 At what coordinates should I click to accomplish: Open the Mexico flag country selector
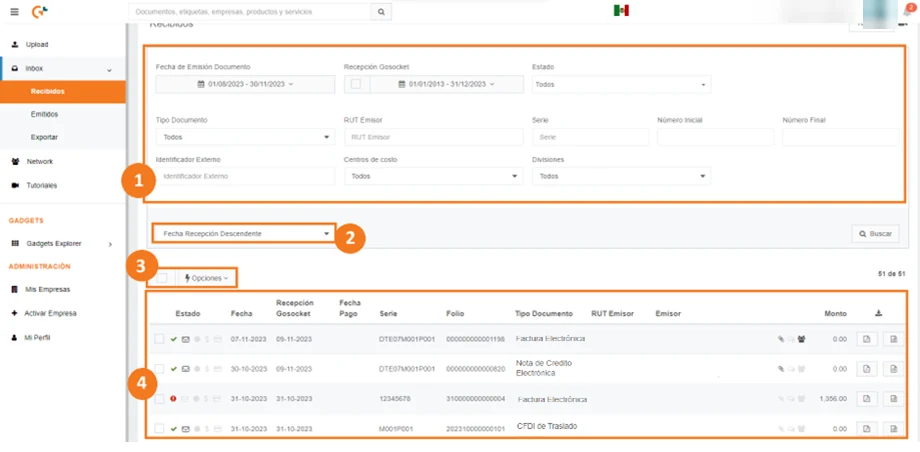[621, 11]
